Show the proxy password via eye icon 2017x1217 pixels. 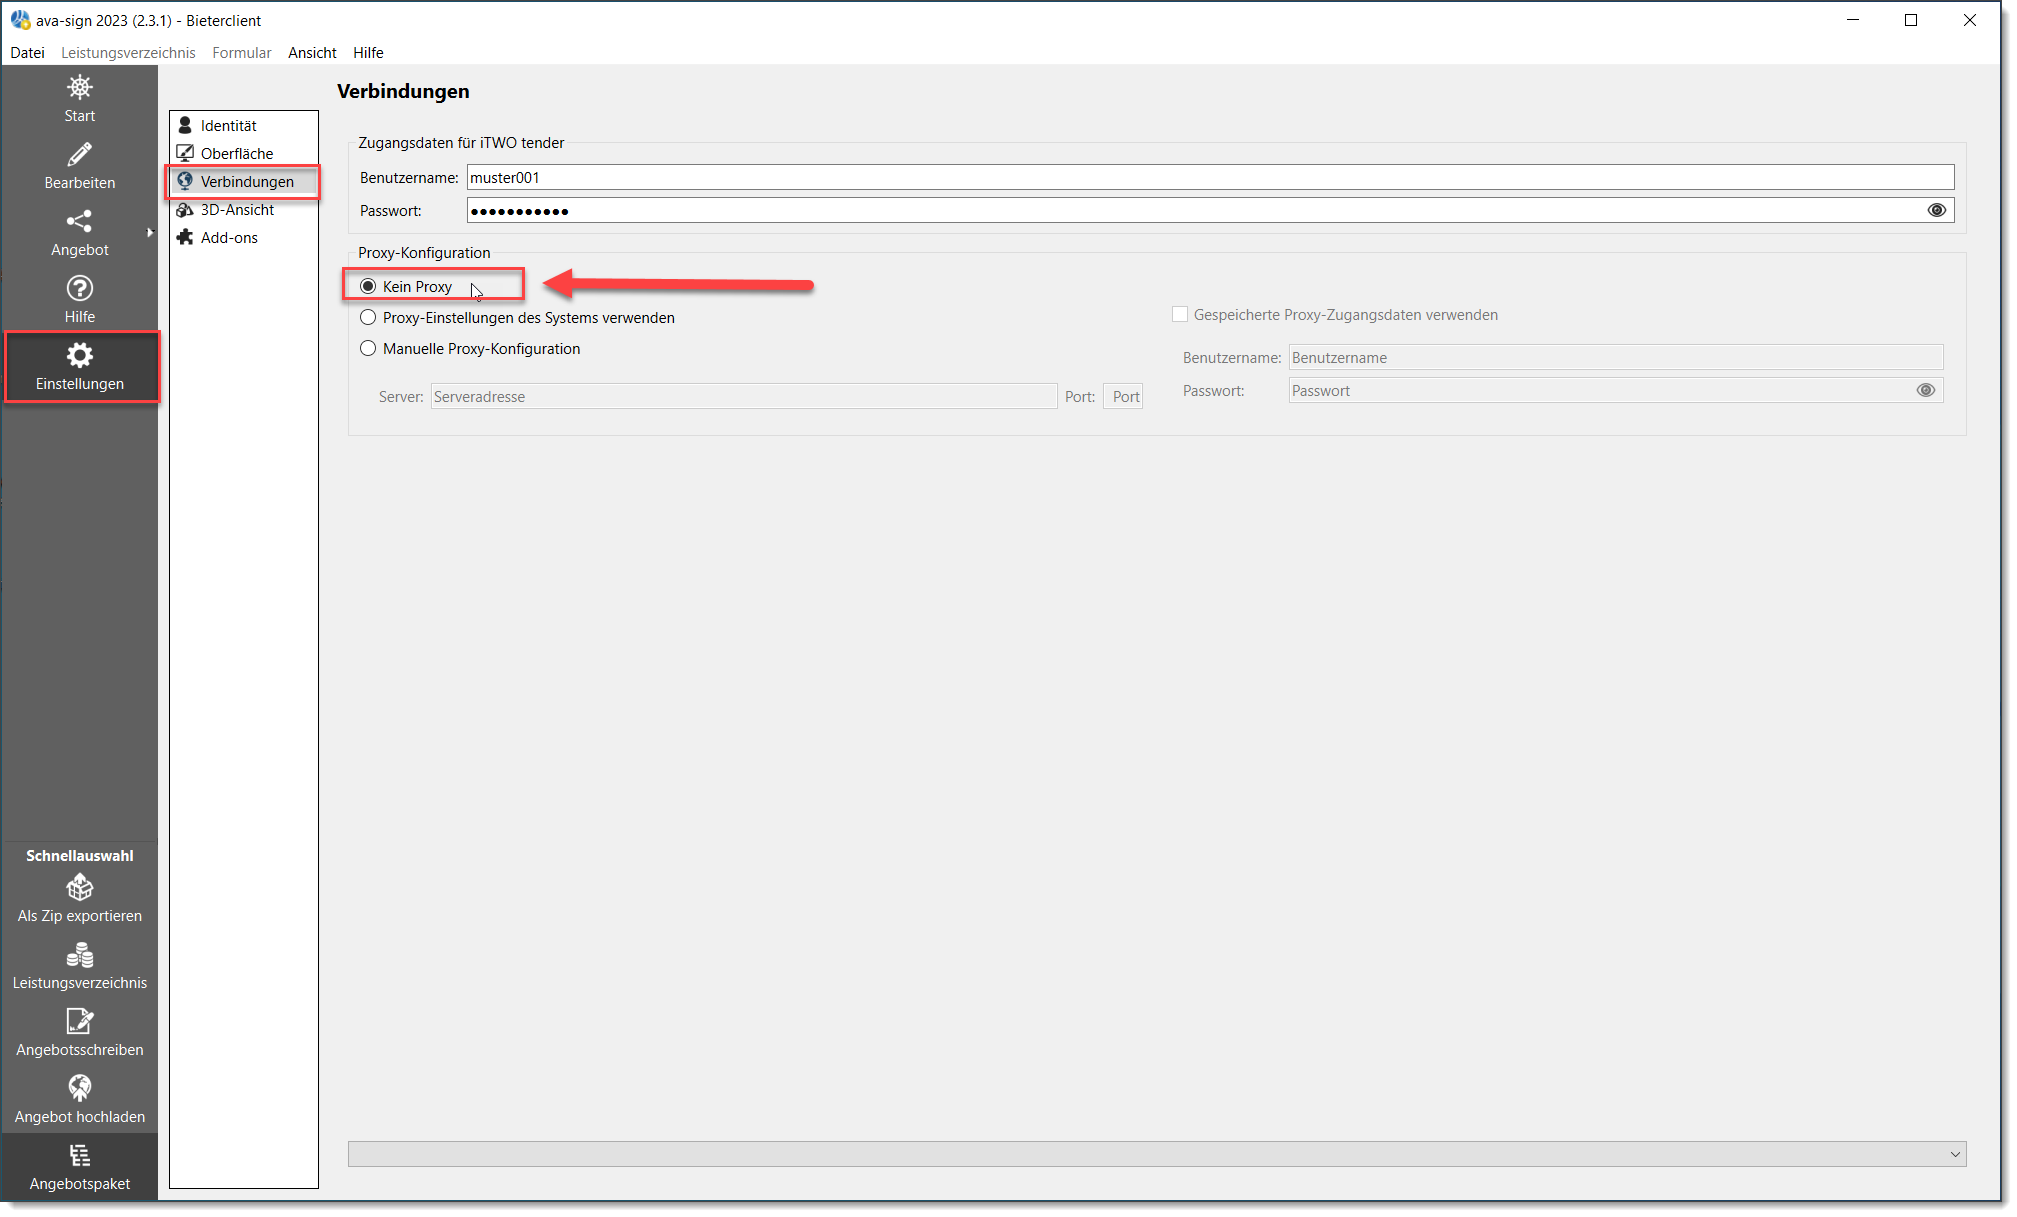(1927, 390)
